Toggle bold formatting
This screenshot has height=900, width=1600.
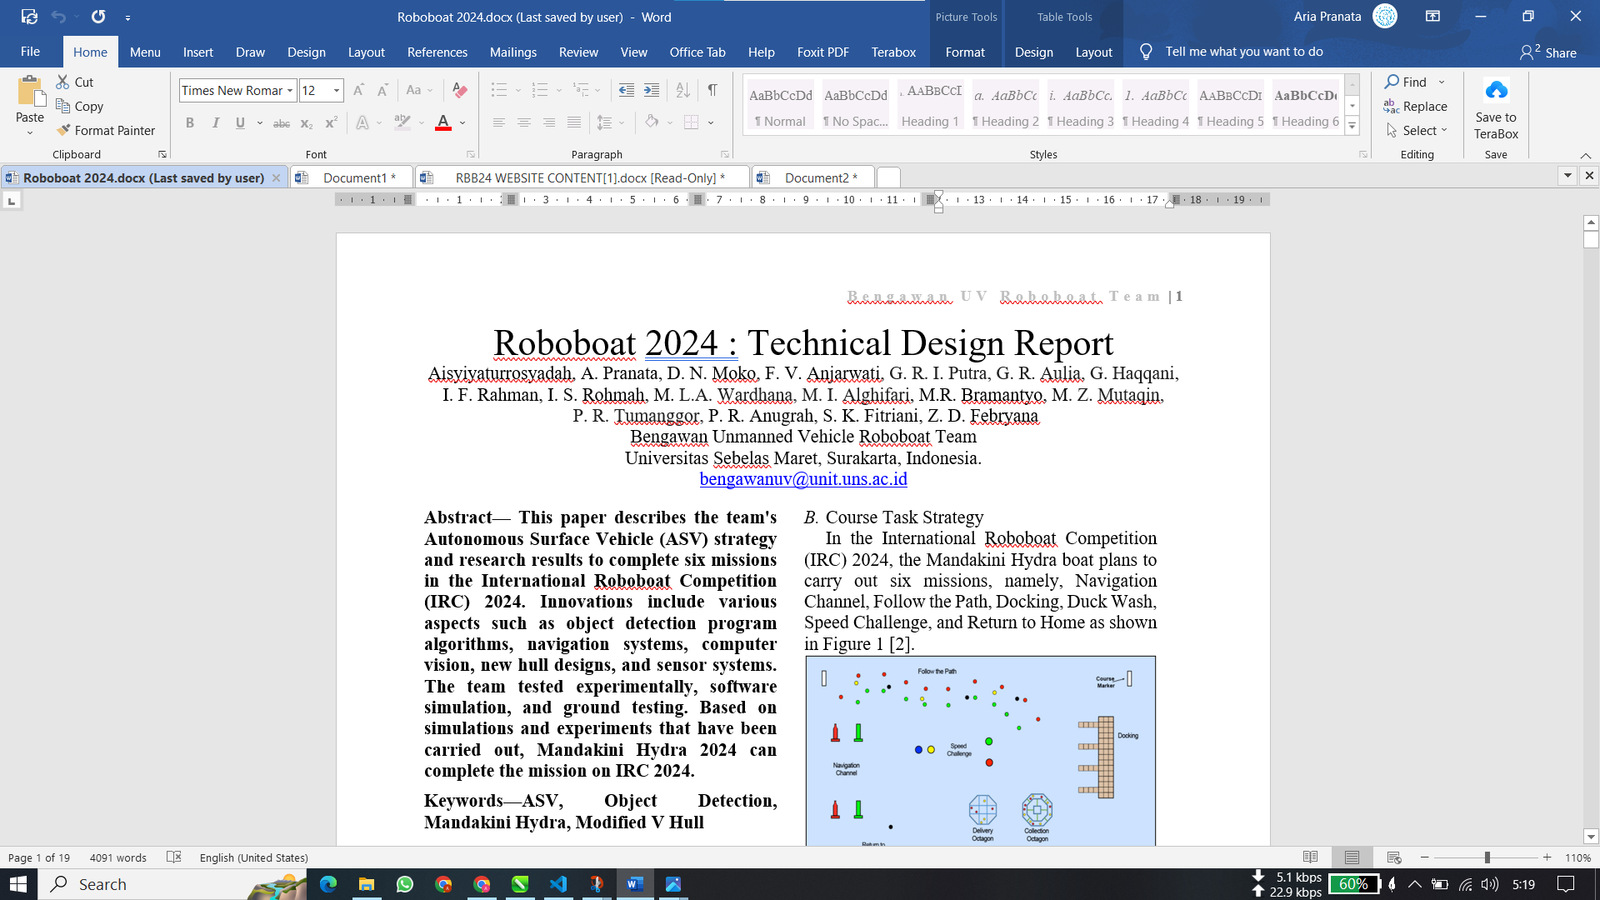tap(190, 123)
